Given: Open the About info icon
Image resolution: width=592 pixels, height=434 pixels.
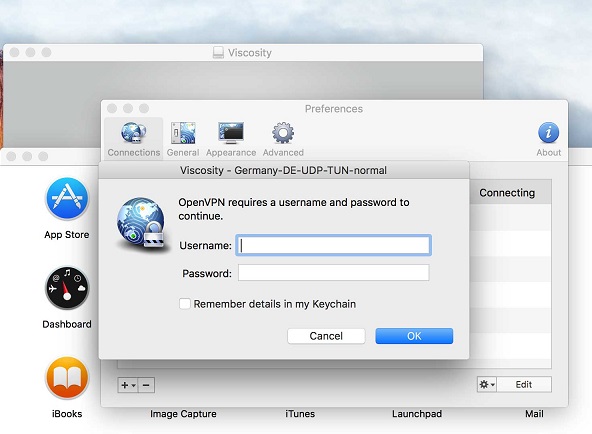Looking at the screenshot, I should 548,133.
